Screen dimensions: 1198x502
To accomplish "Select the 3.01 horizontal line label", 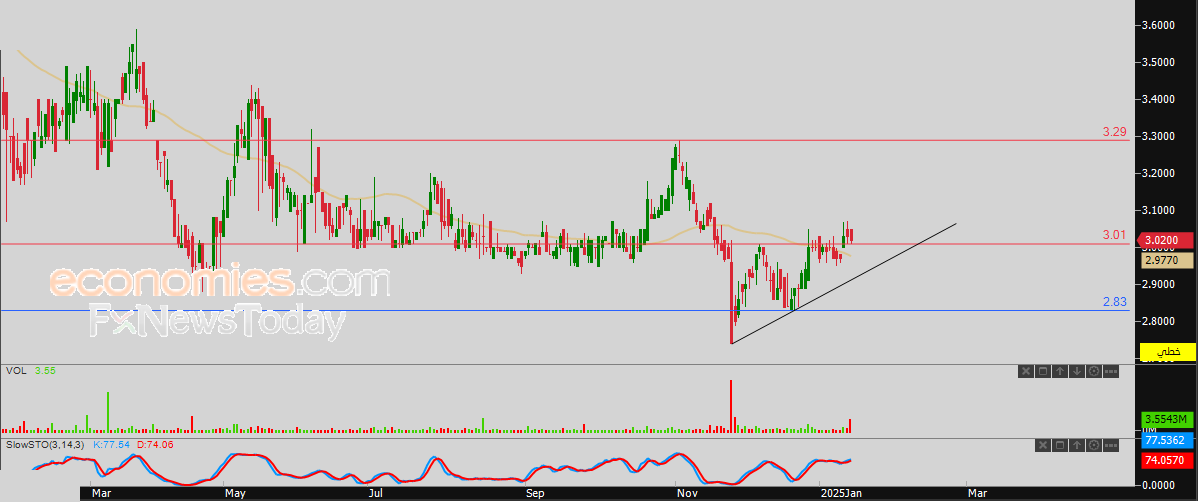I will tap(1114, 235).
